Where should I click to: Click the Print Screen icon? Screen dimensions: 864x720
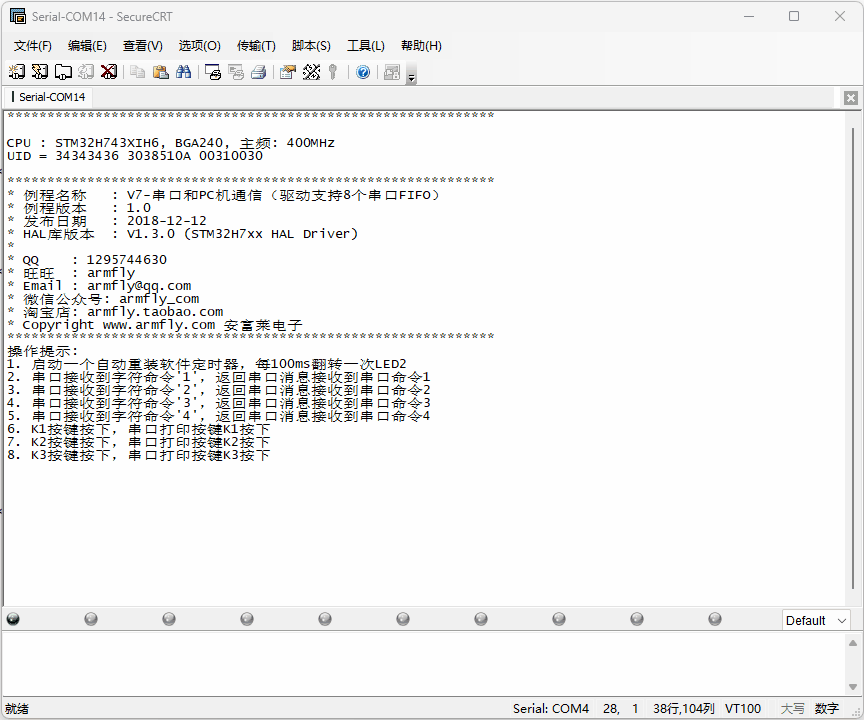tap(213, 72)
